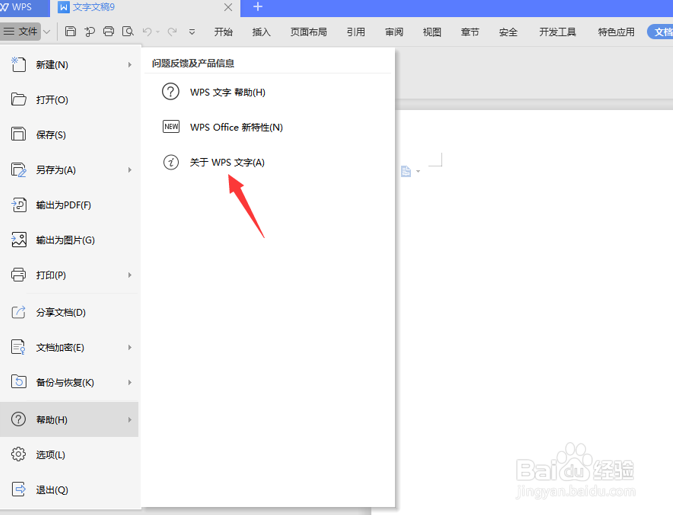The width and height of the screenshot is (673, 515).
Task: Click the Save icon in quick toolbar
Action: 70,31
